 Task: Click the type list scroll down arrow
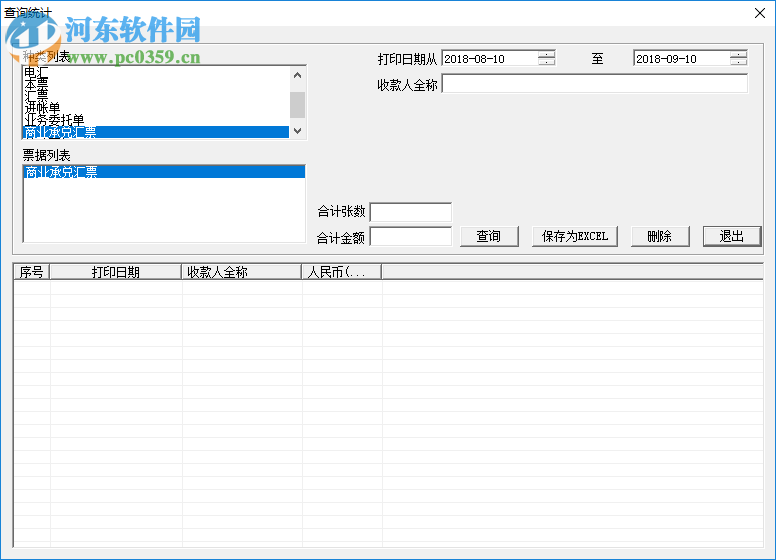297,131
